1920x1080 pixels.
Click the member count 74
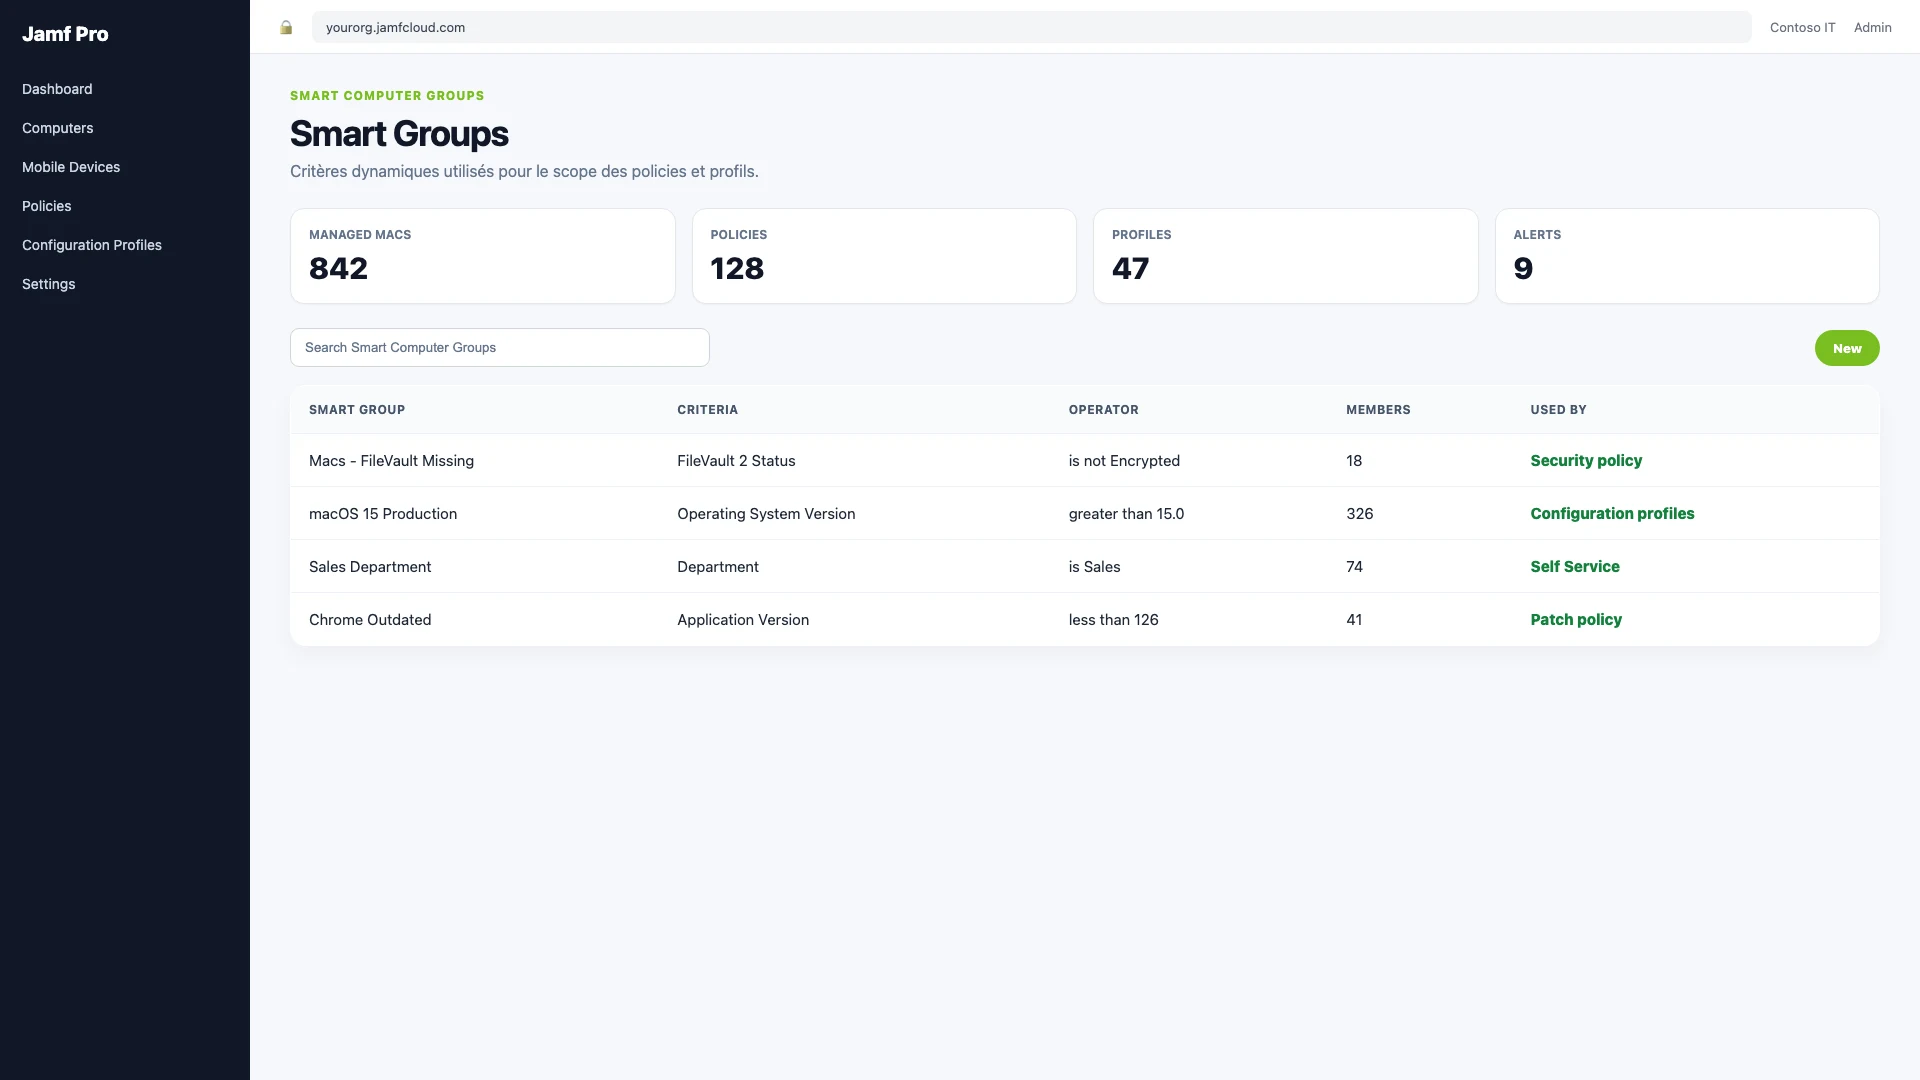[1354, 567]
